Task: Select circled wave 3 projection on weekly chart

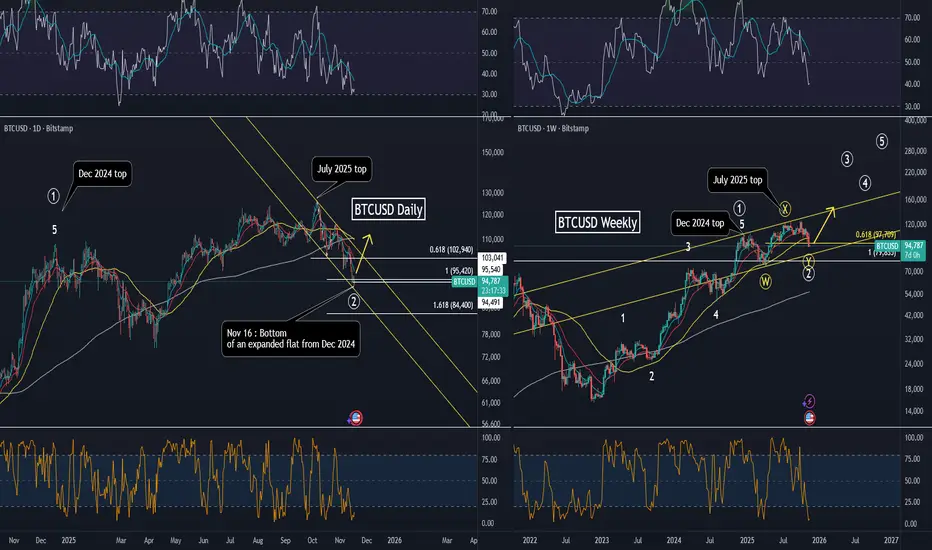Action: [846, 159]
